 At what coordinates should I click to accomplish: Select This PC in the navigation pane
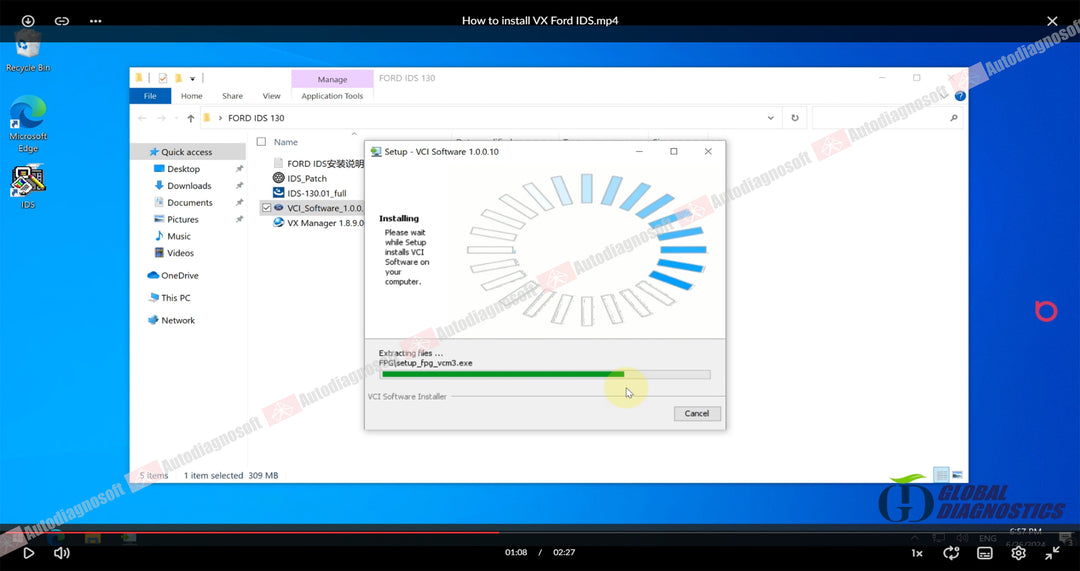(x=175, y=298)
